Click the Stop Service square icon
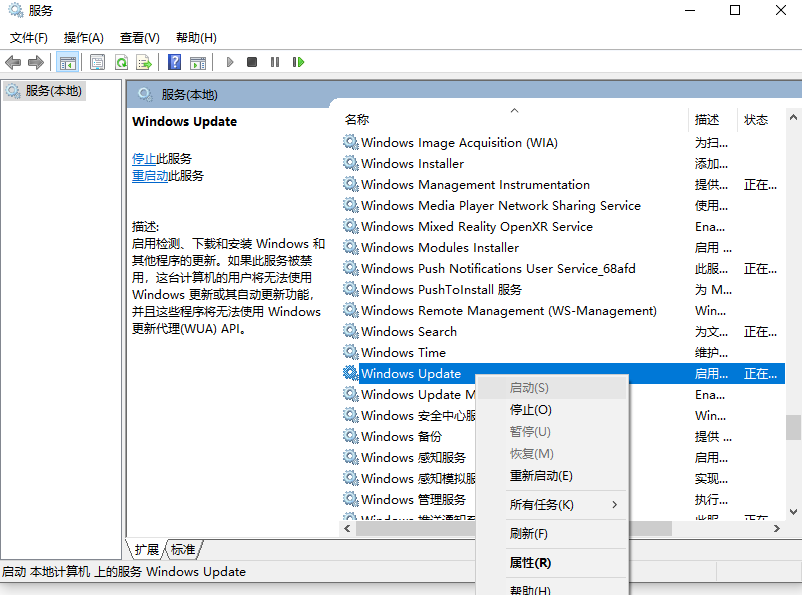The image size is (802, 595). click(x=252, y=62)
